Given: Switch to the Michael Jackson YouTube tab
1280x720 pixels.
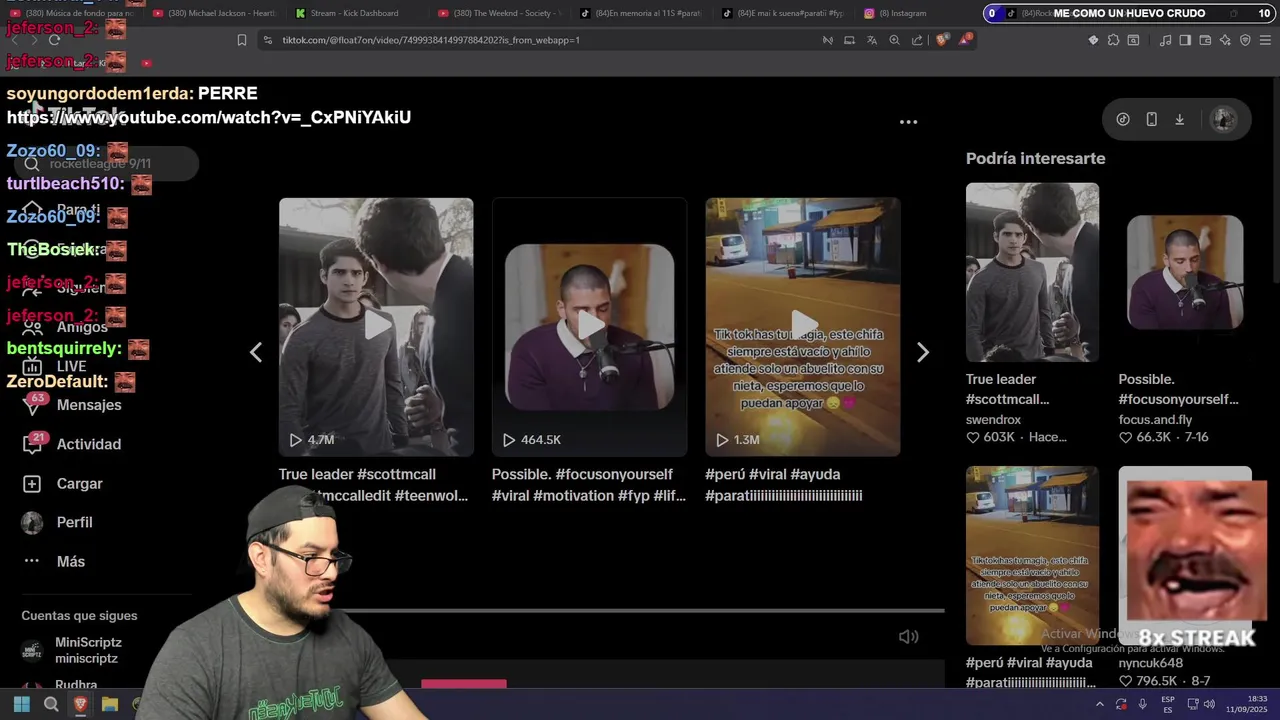Looking at the screenshot, I should click(215, 13).
